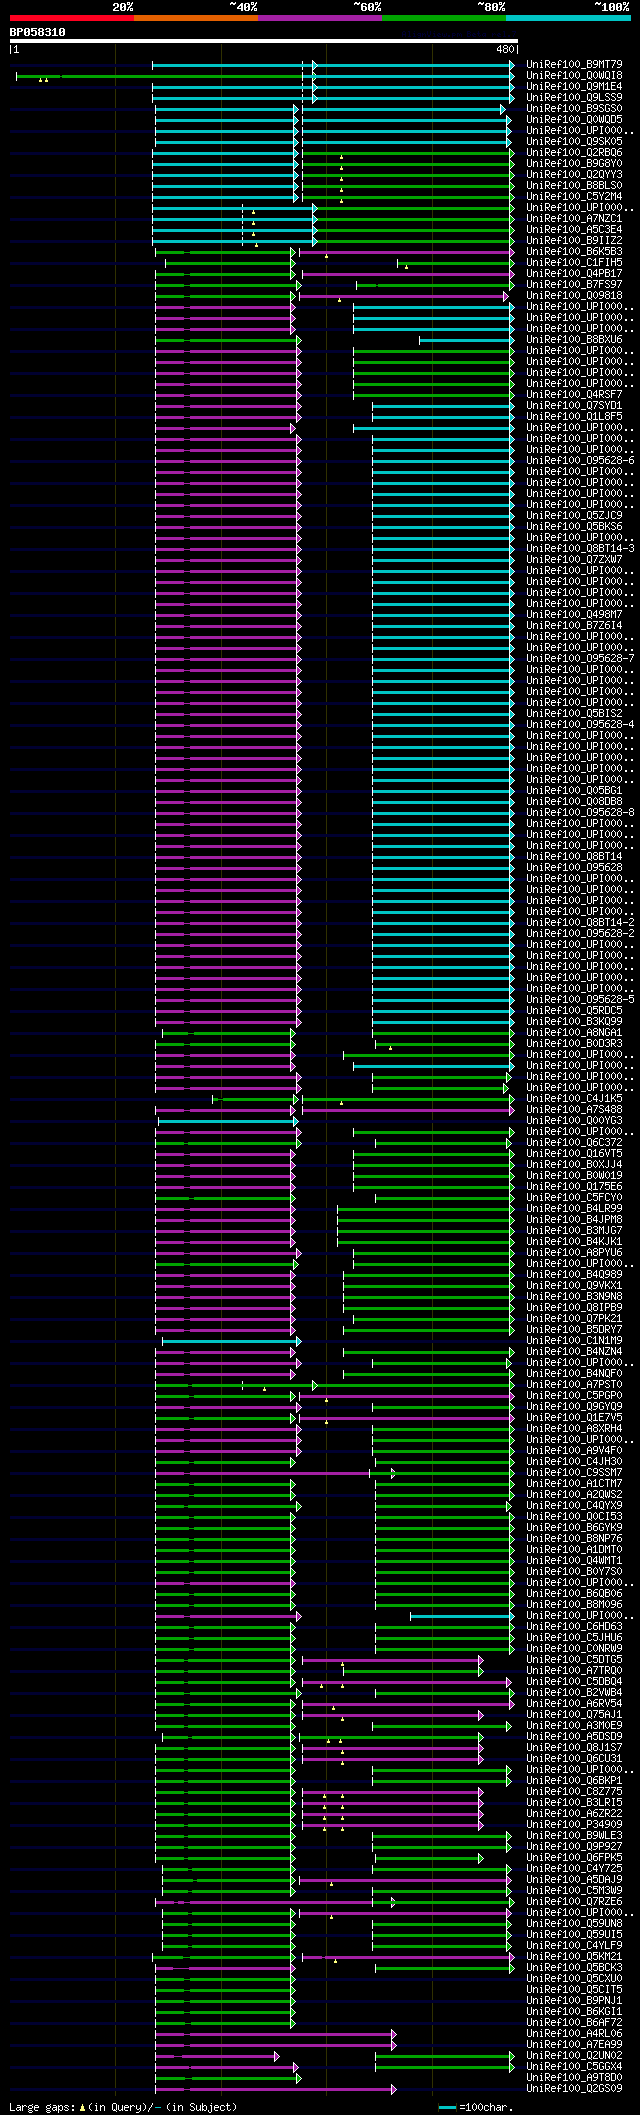Viewport: 640px width, 2115px height.
Task: Select the UniRef100_Q6C372 row label
Action: 574,1142
